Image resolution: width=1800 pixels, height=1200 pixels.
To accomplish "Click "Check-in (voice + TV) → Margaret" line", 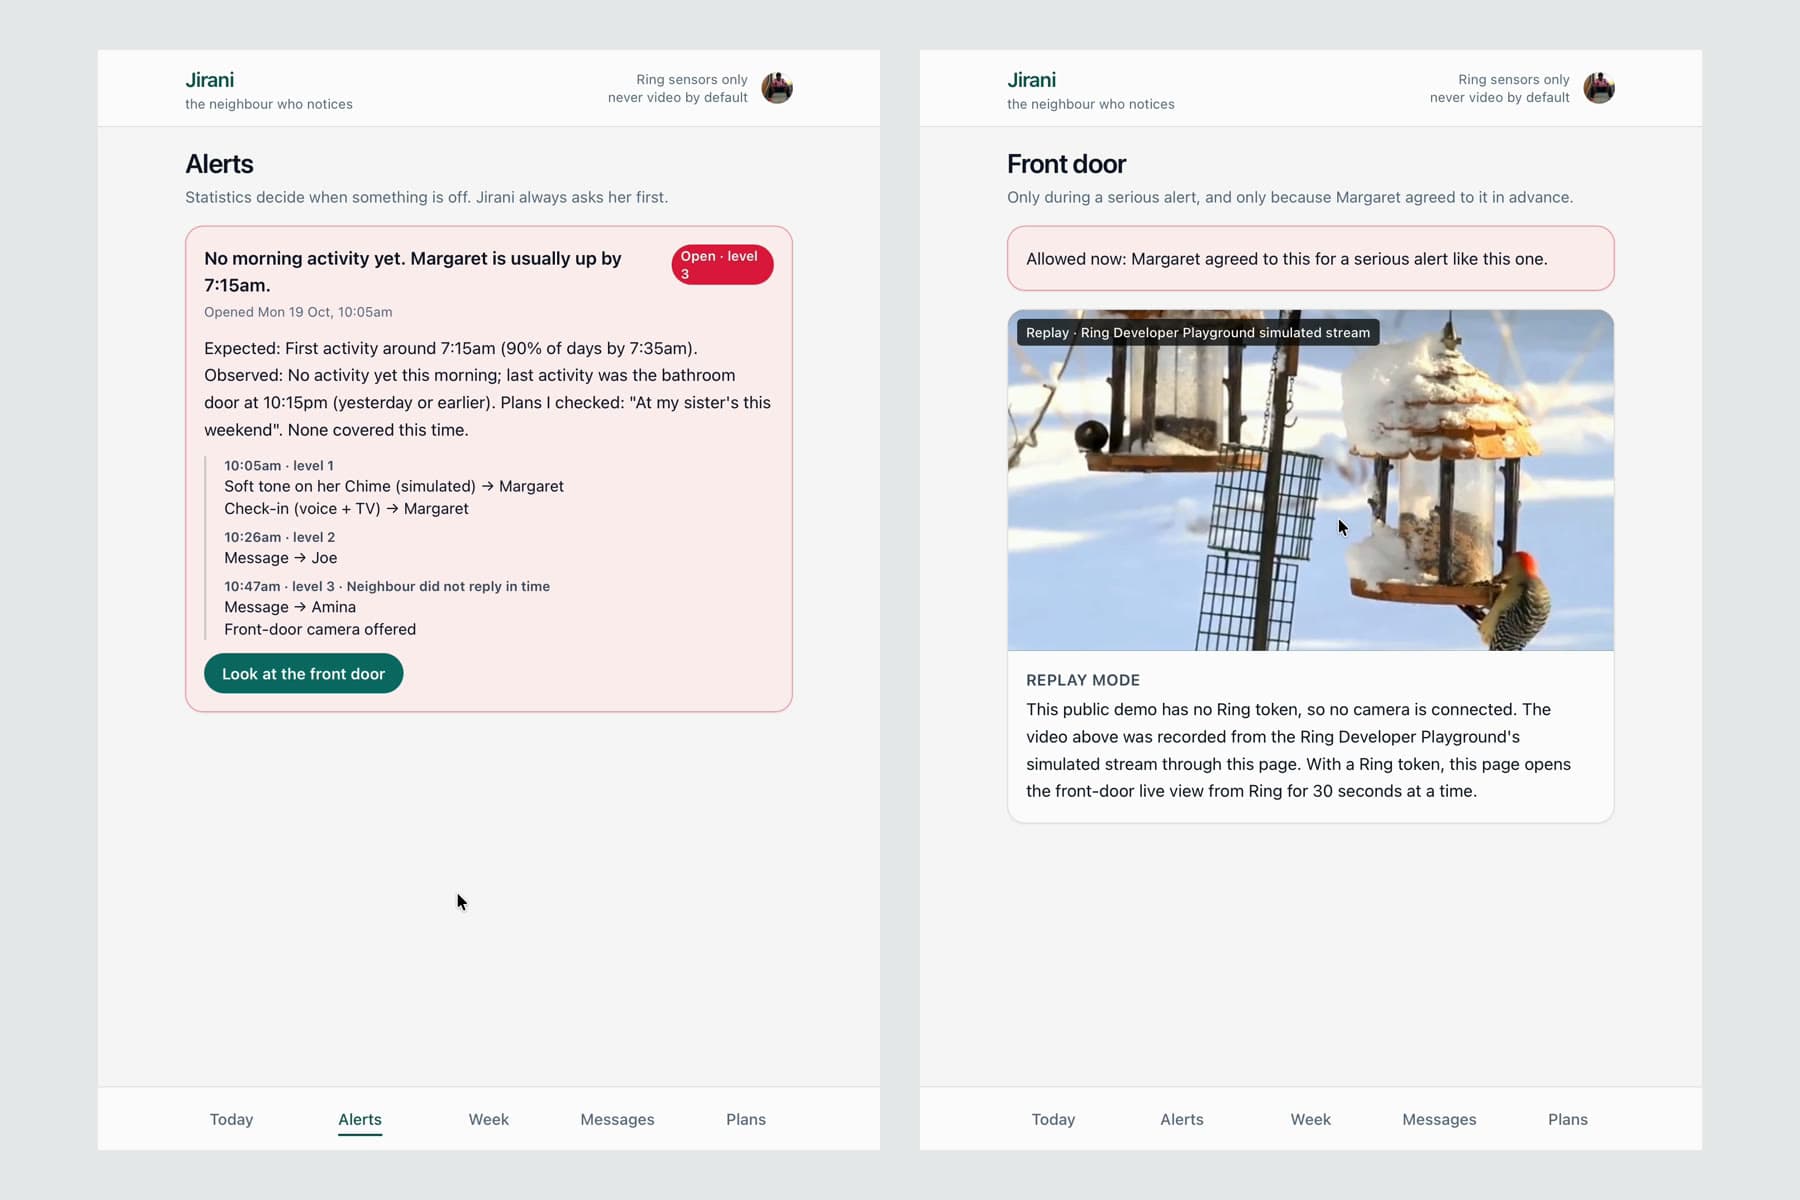I will point(346,508).
